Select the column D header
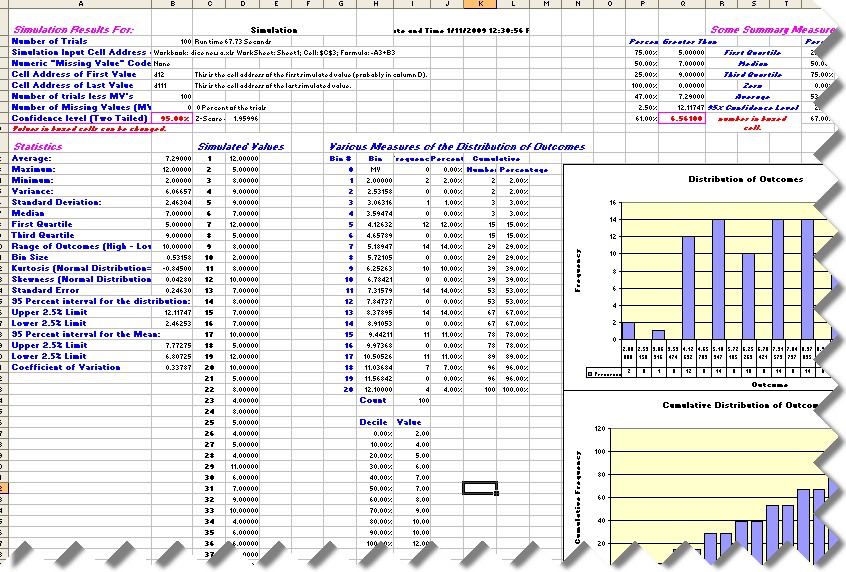The height and width of the screenshot is (572, 846). [242, 4]
